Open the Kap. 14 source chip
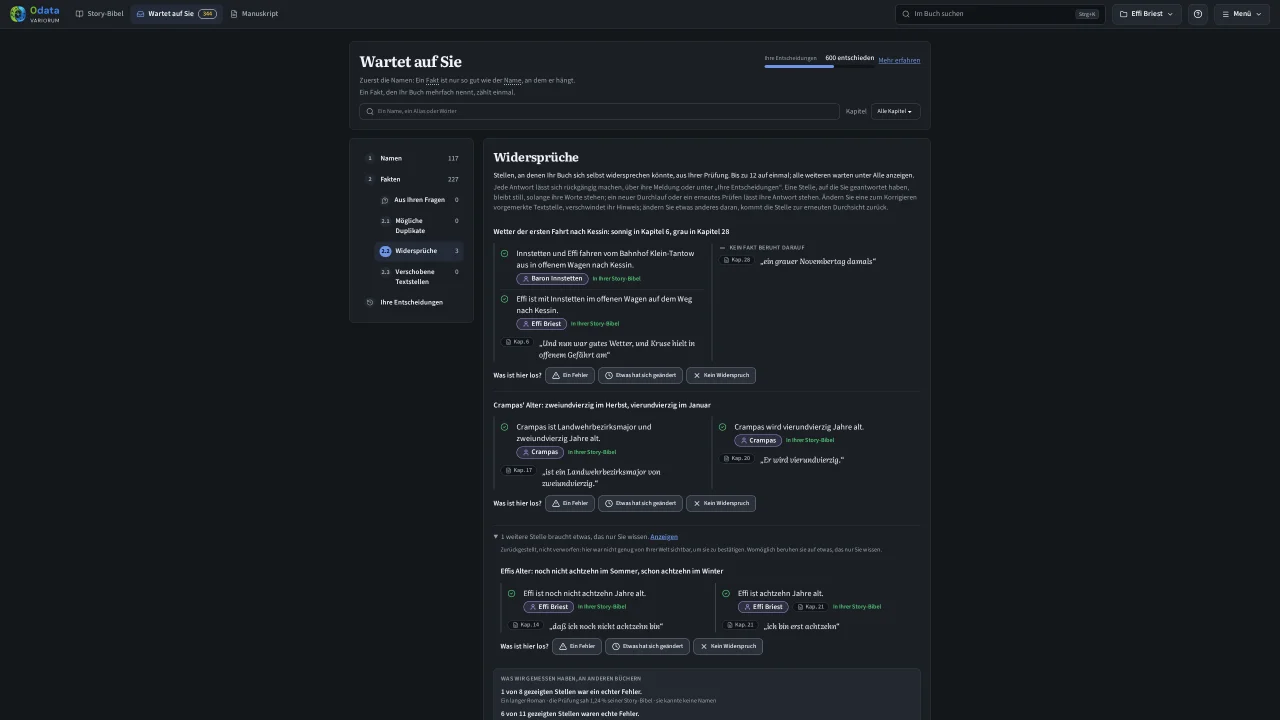The height and width of the screenshot is (720, 1280). 525,625
